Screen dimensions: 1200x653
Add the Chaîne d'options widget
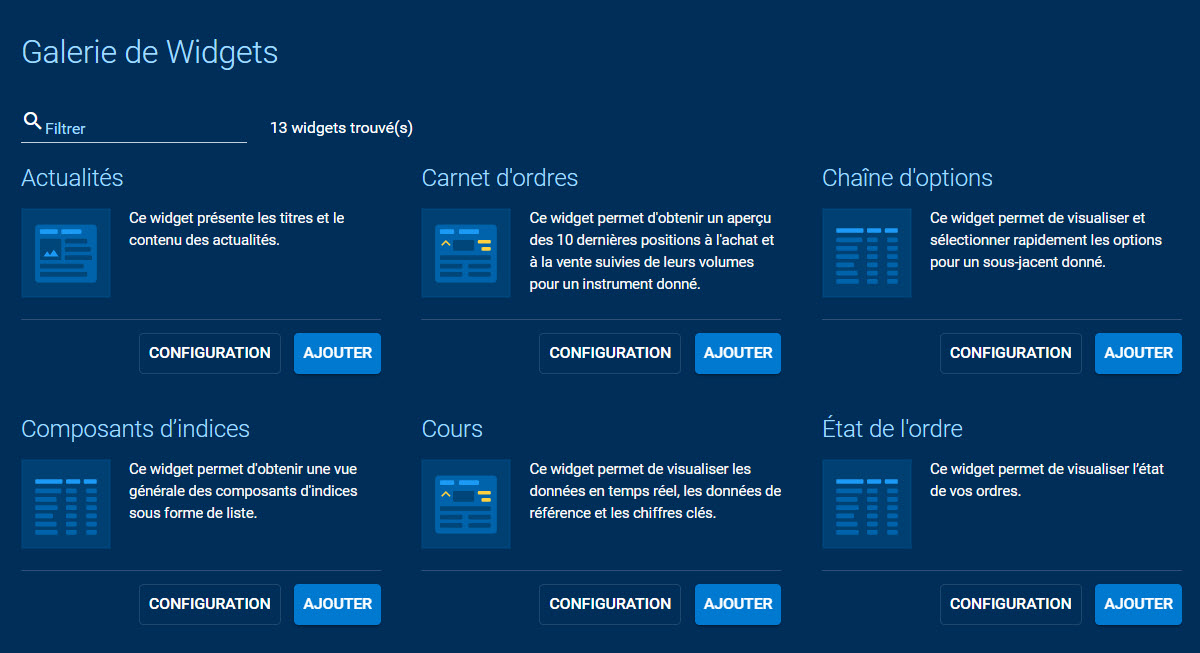[1138, 353]
